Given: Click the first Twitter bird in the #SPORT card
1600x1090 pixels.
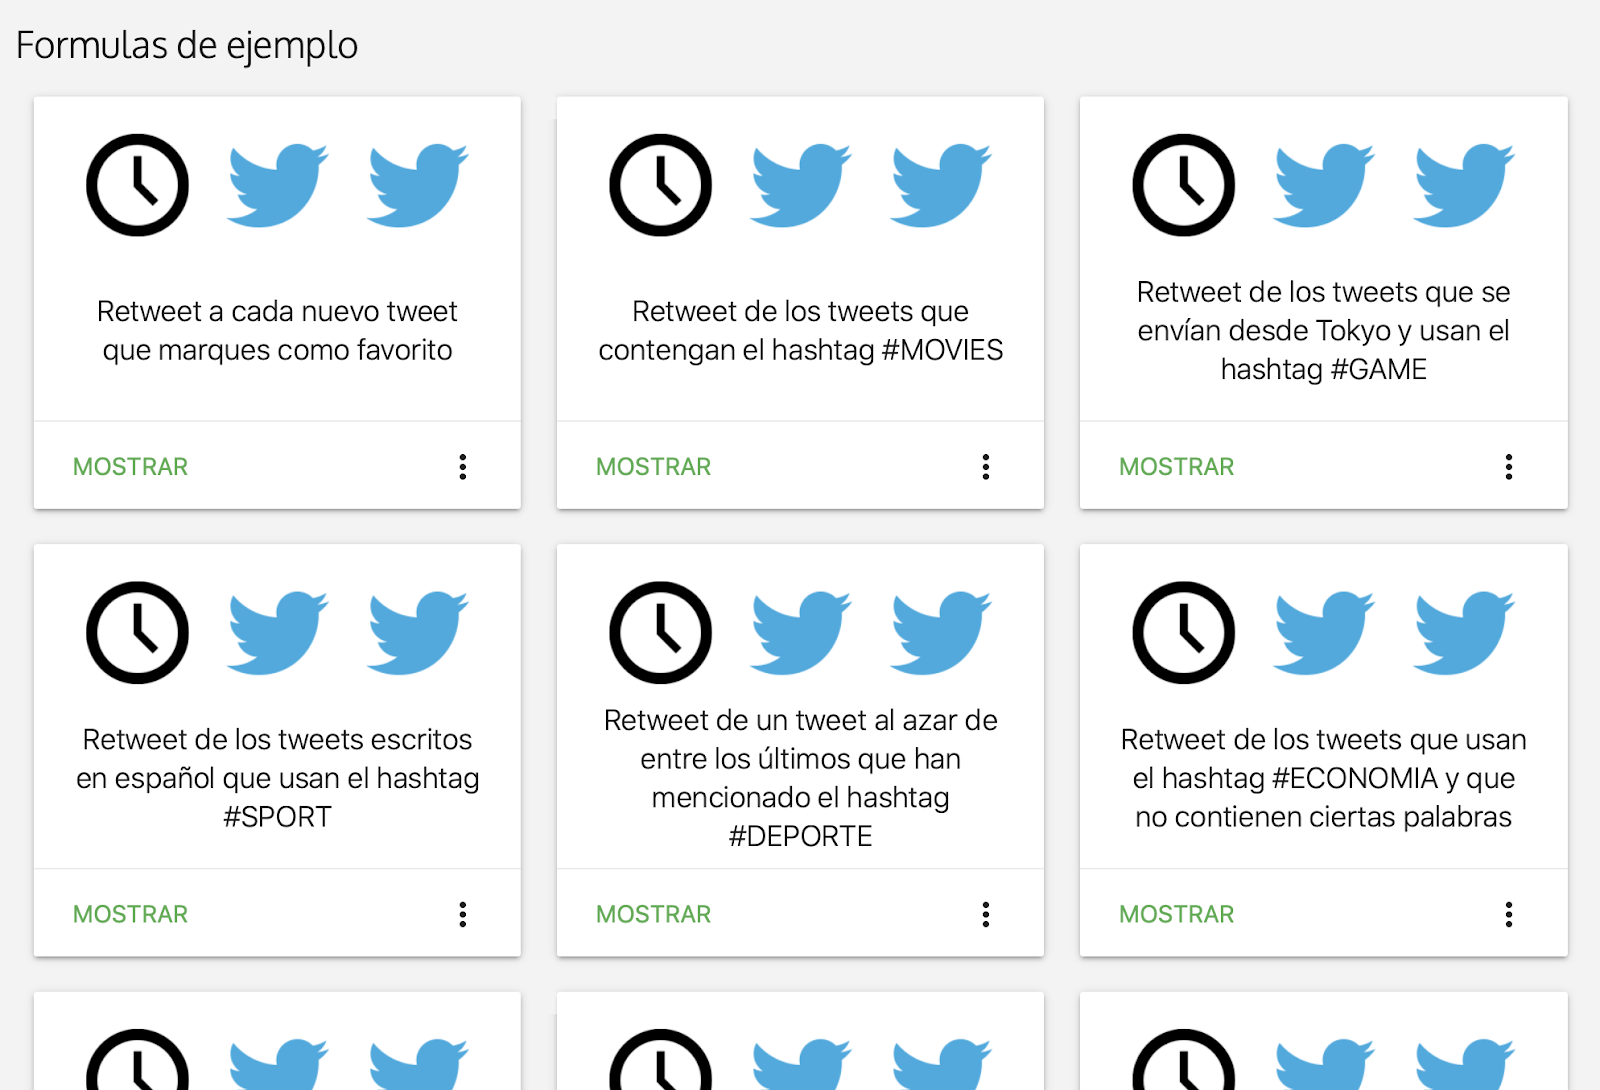Looking at the screenshot, I should [x=278, y=633].
